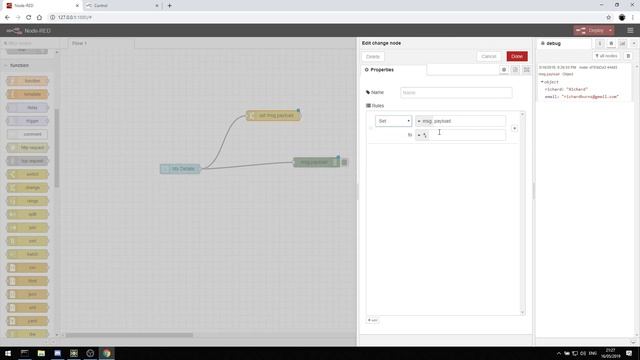Image resolution: width=640 pixels, height=360 pixels.
Task: Open the Set rule action dropdown
Action: 393,121
